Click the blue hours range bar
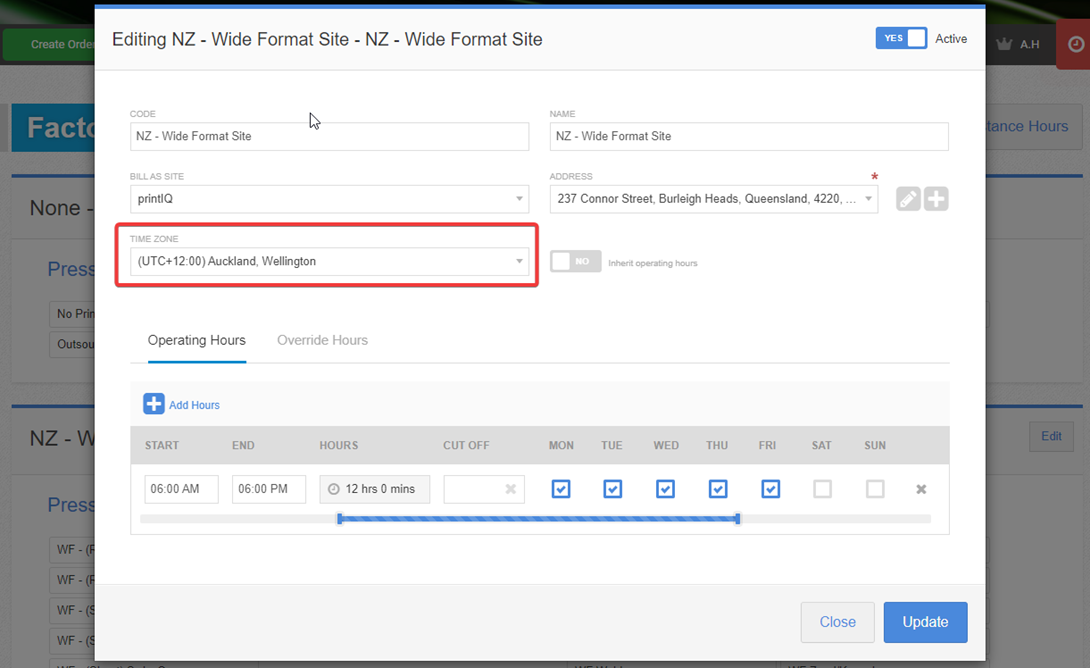 point(539,519)
